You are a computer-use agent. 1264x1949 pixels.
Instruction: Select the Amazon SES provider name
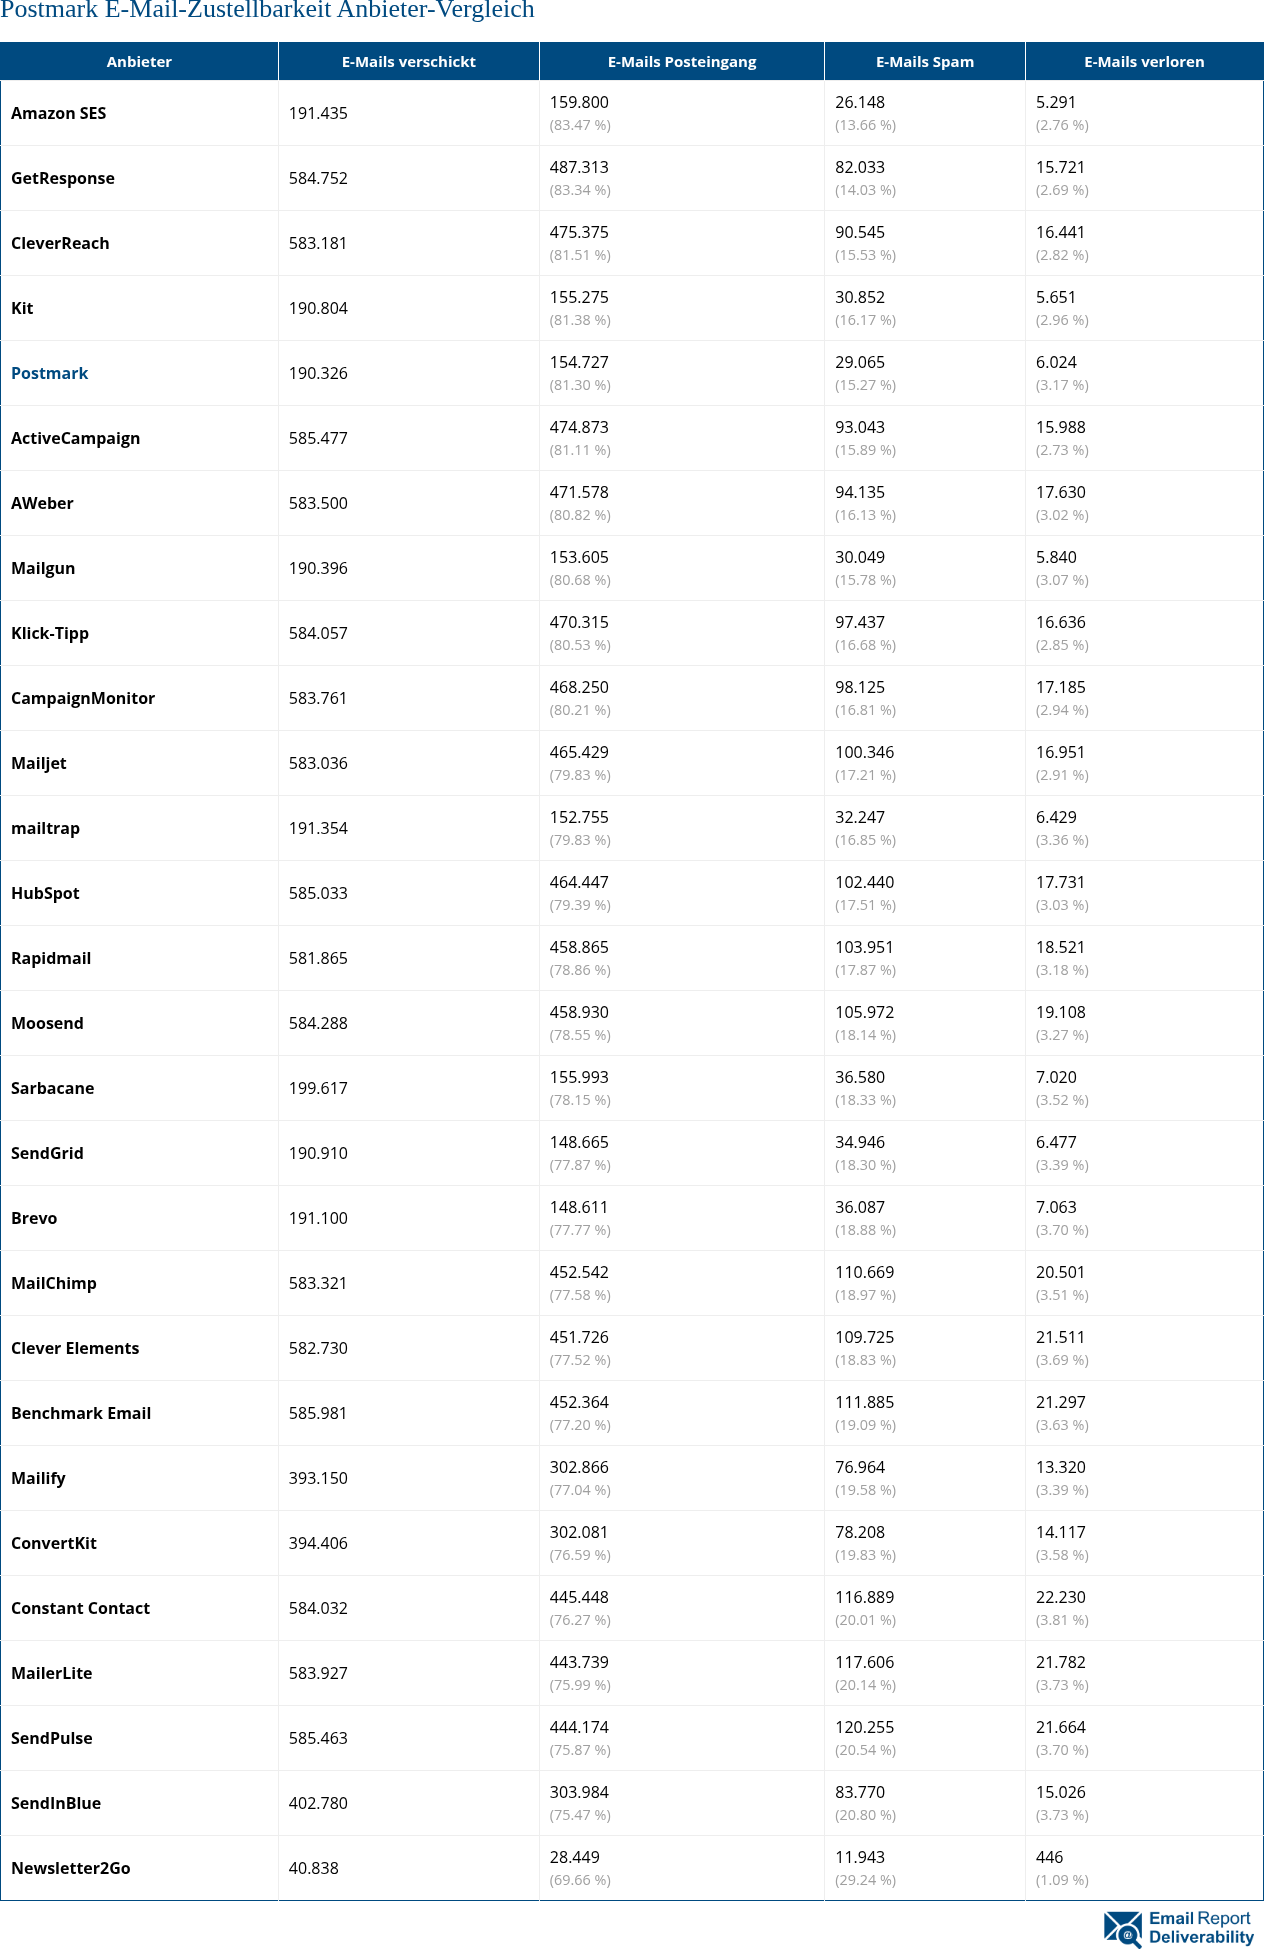click(58, 113)
